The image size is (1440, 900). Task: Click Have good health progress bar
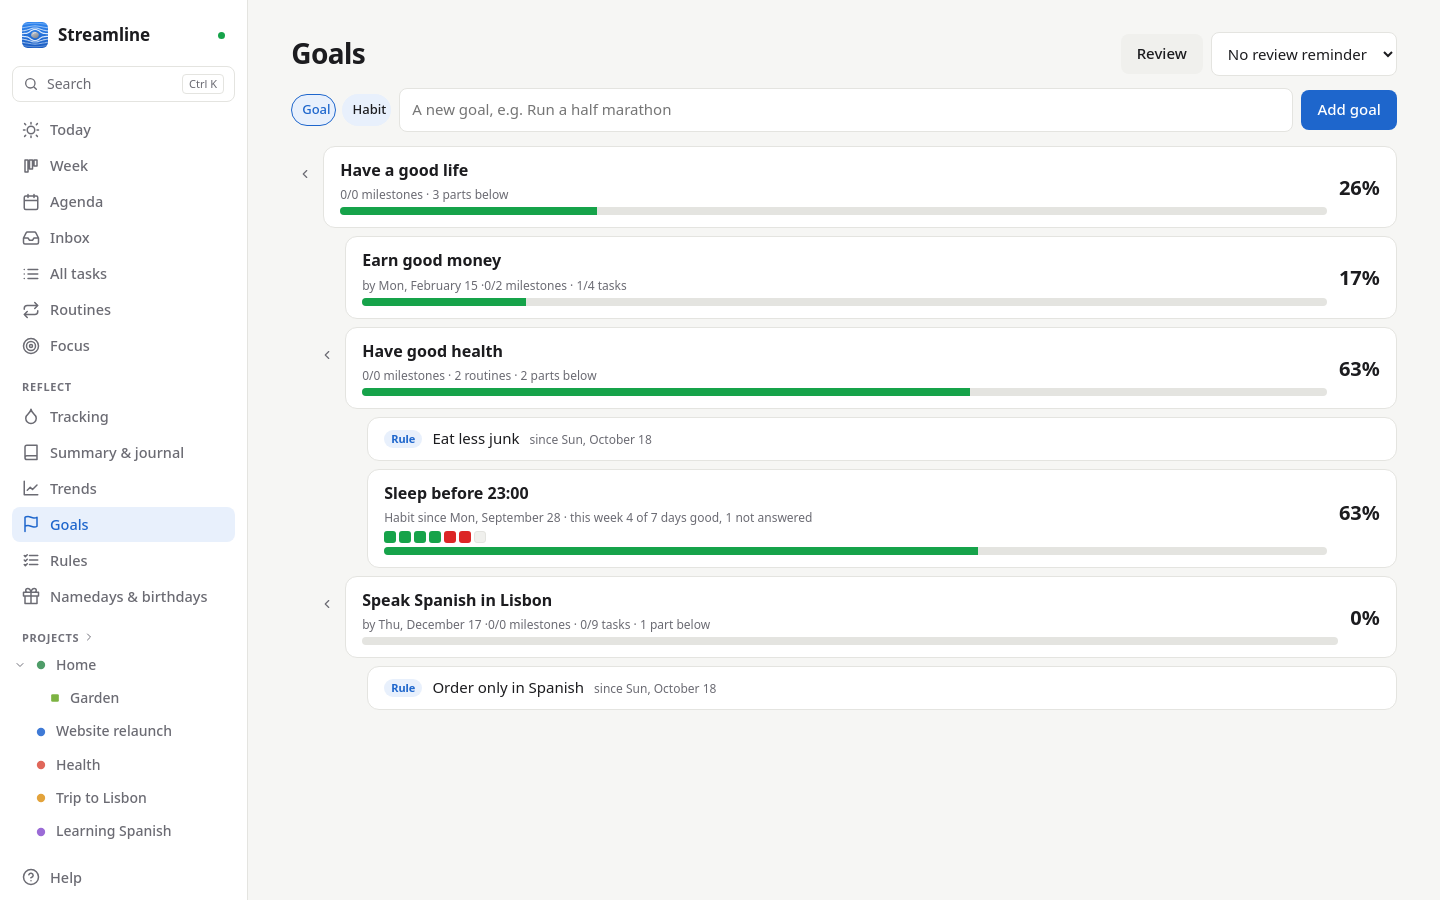click(x=844, y=392)
